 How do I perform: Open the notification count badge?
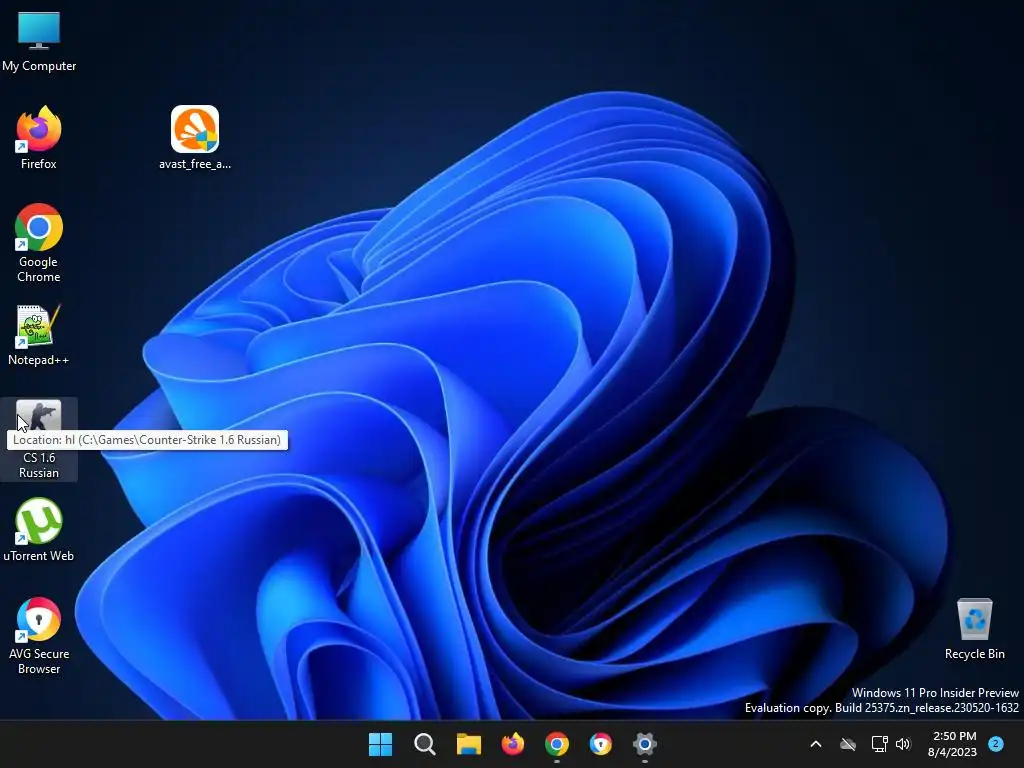996,744
